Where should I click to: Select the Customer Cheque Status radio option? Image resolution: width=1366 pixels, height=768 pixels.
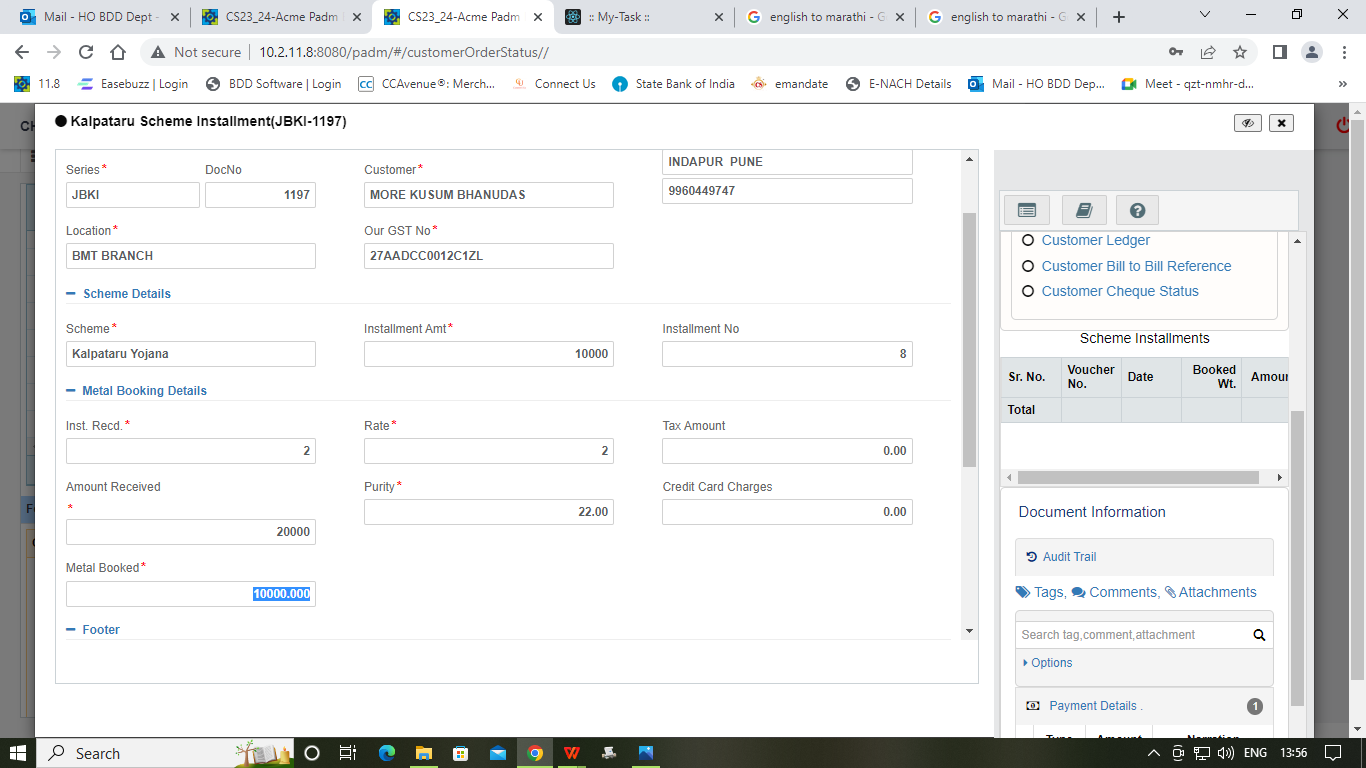pyautogui.click(x=1027, y=292)
